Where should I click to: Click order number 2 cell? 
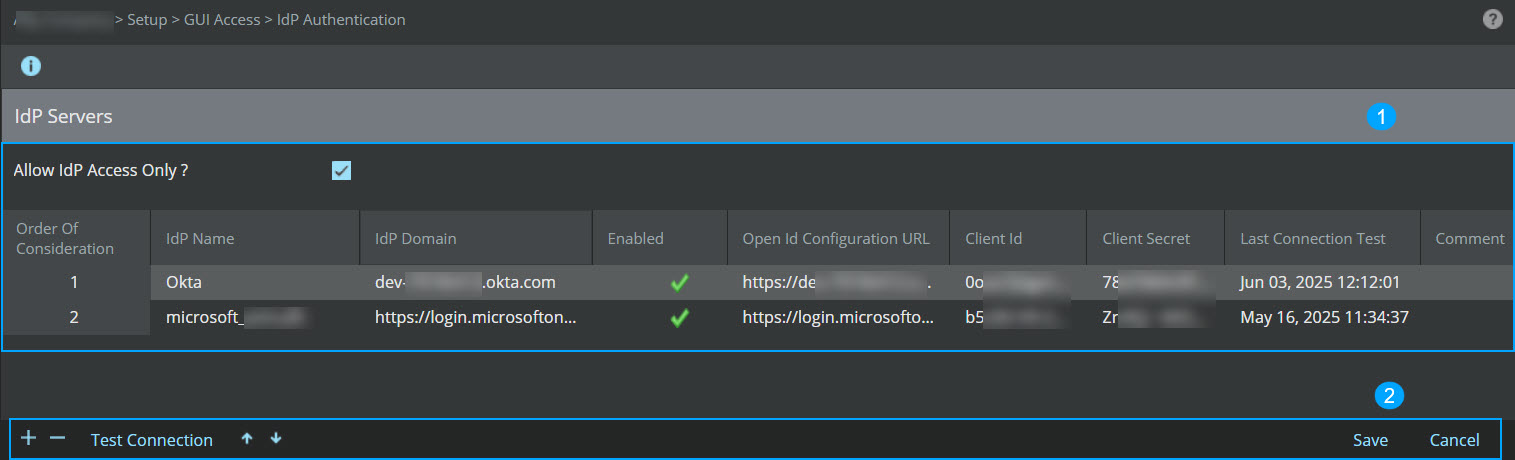point(75,318)
